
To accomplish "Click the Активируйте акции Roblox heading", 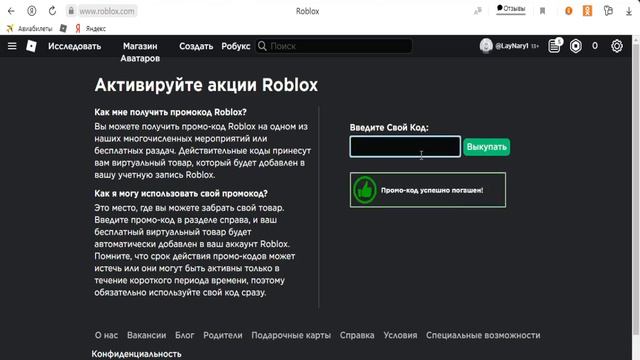I will click(x=206, y=85).
